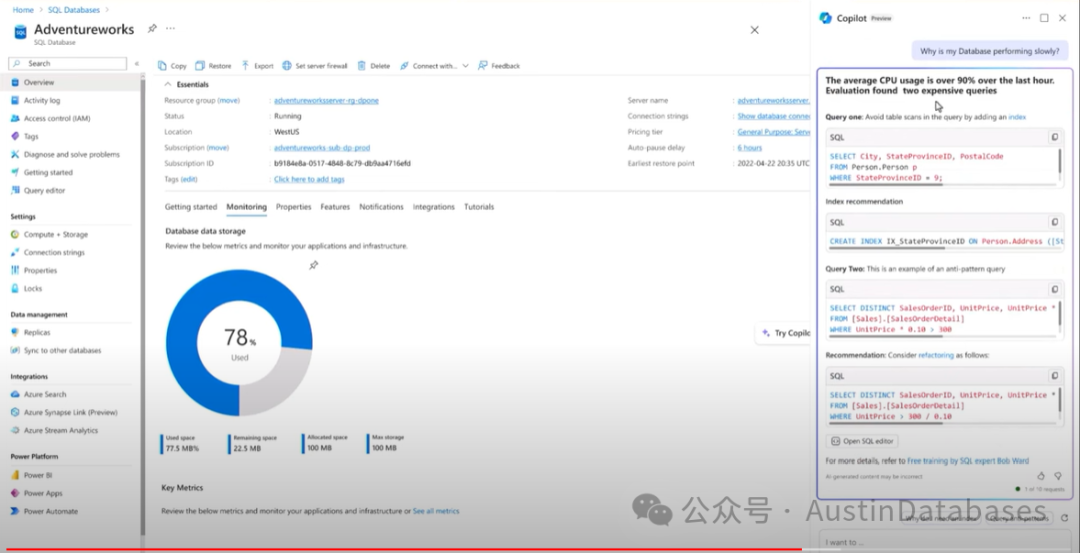Collapse the left navigation menu chevron
This screenshot has height=553, width=1080.
click(136, 63)
